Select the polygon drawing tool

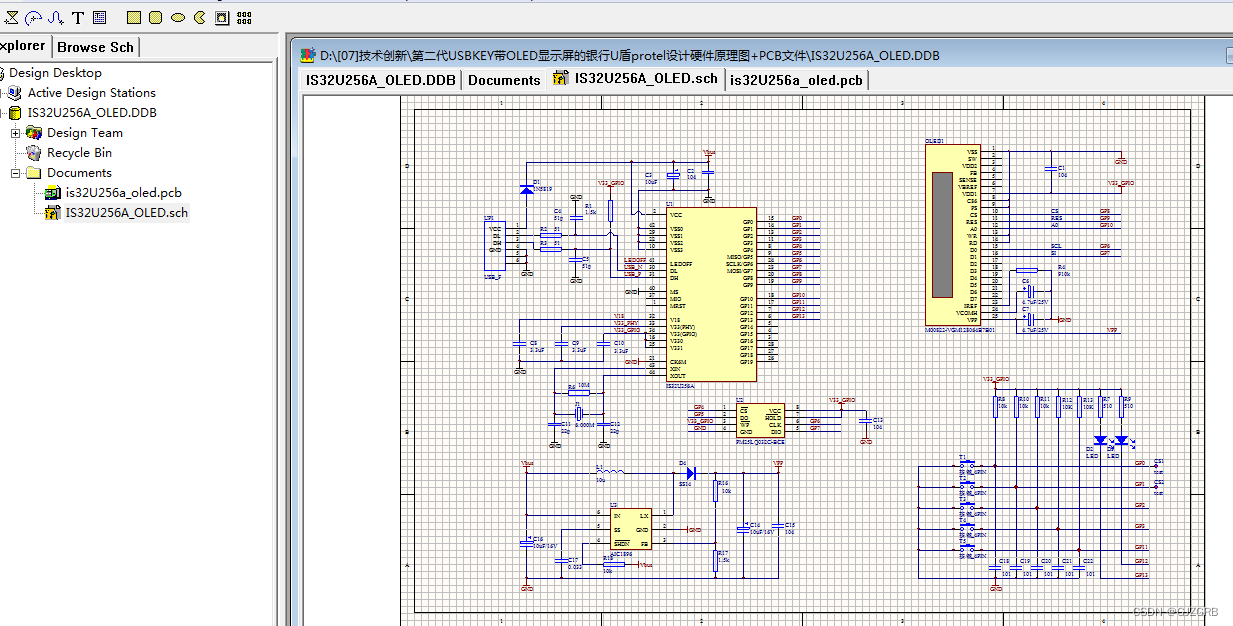pyautogui.click(x=12, y=17)
